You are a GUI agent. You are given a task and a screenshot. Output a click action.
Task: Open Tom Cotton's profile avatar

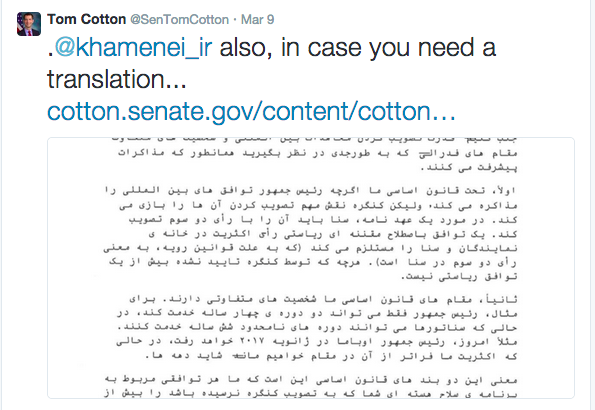[x=29, y=24]
